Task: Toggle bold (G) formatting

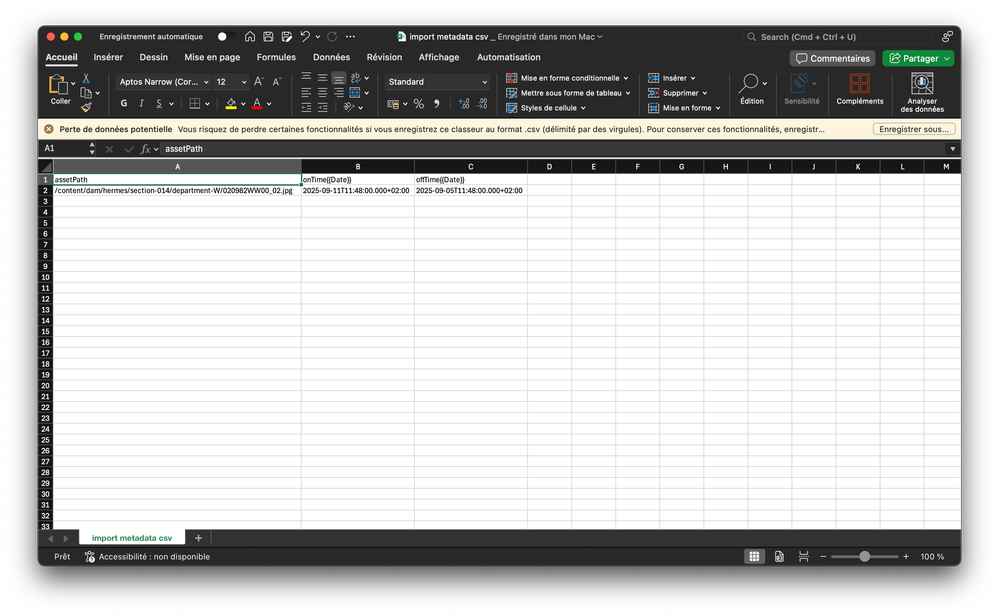Action: (x=124, y=104)
